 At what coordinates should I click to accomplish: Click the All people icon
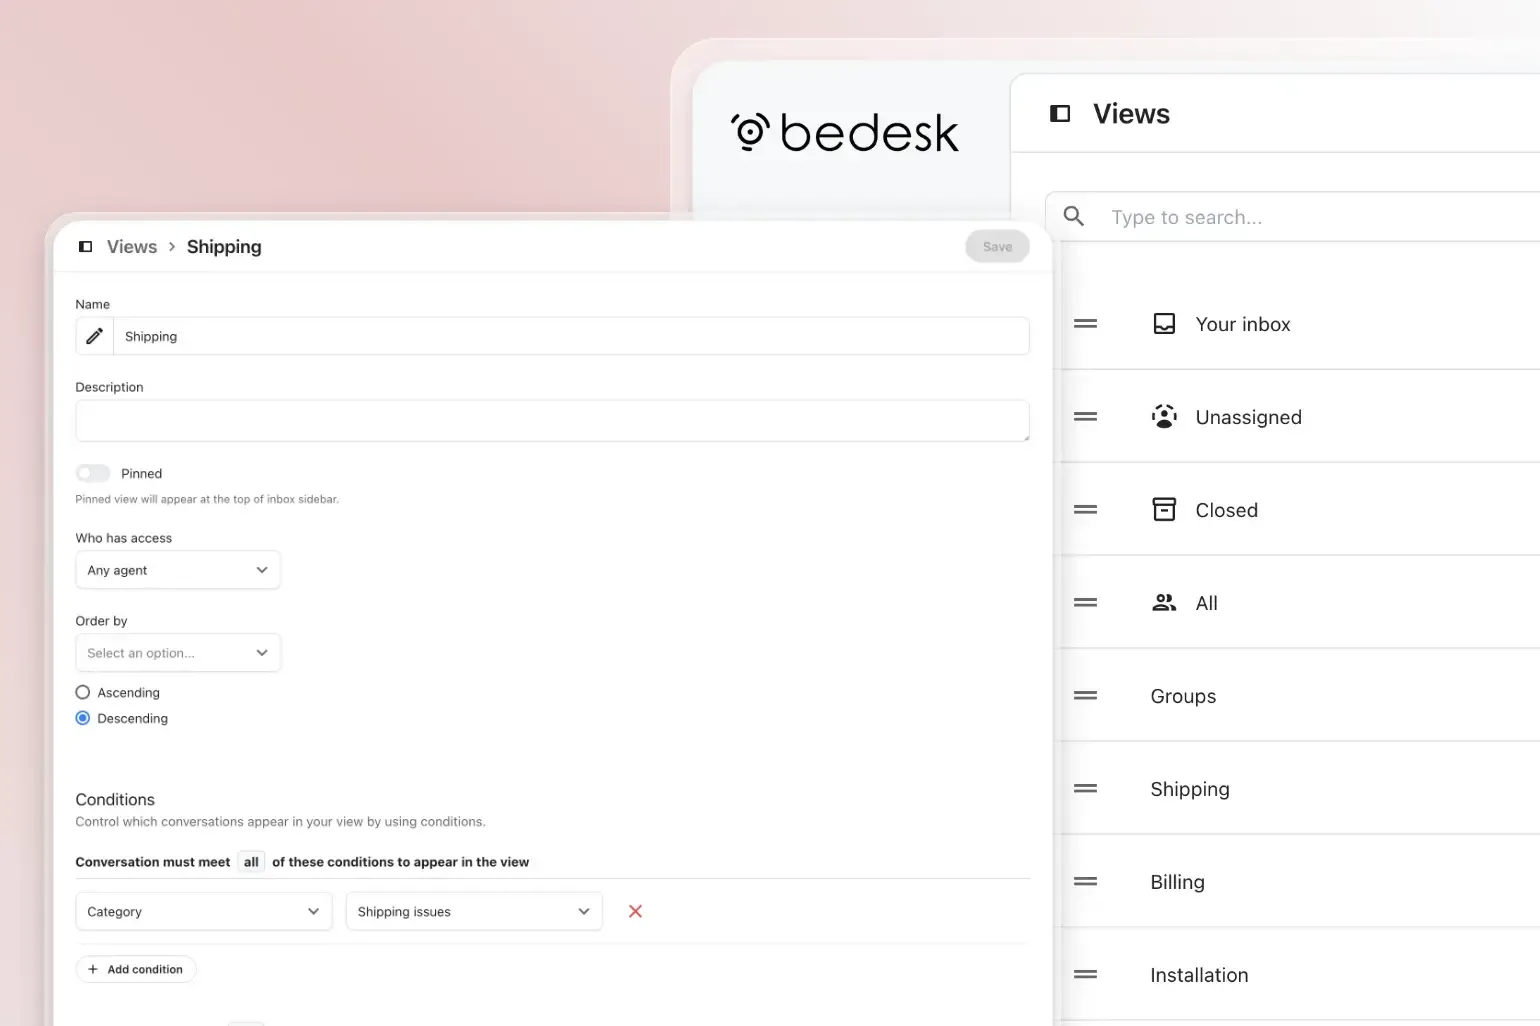click(x=1164, y=603)
